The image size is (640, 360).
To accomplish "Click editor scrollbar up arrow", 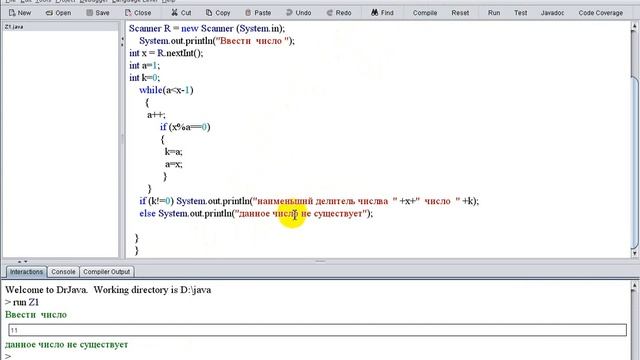I will tap(635, 26).
